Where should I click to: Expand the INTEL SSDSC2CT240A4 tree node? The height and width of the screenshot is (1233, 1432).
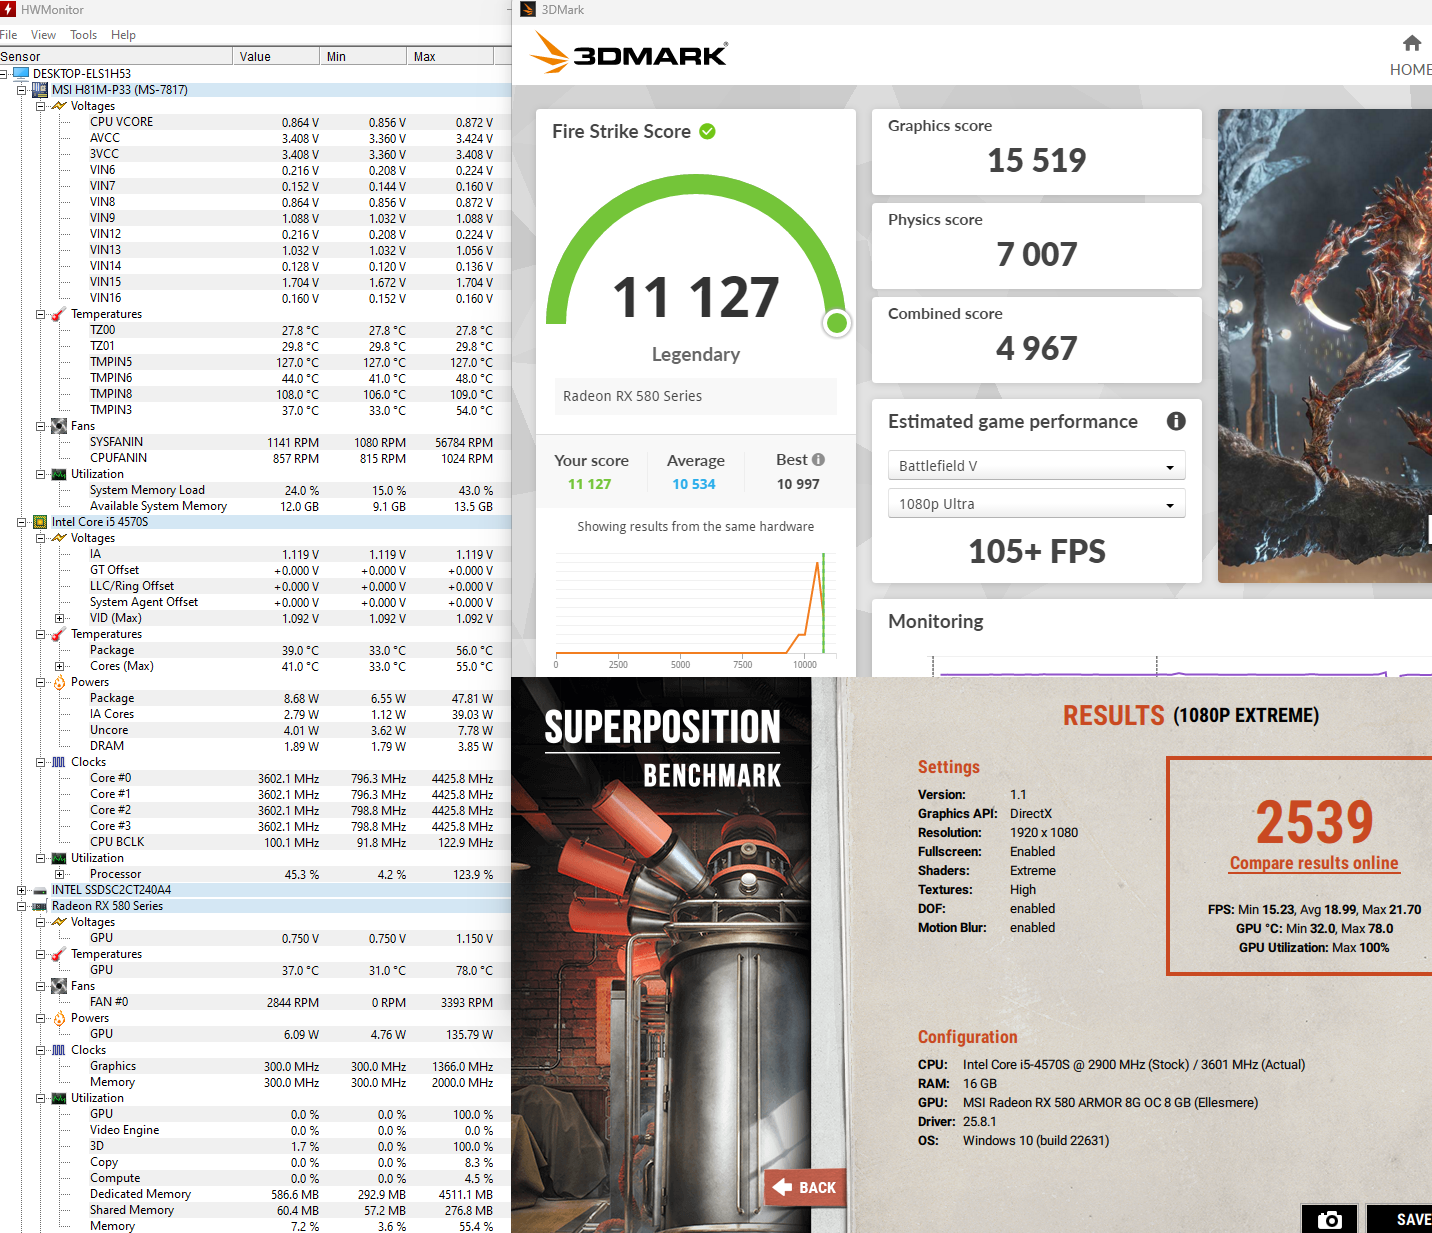point(21,890)
